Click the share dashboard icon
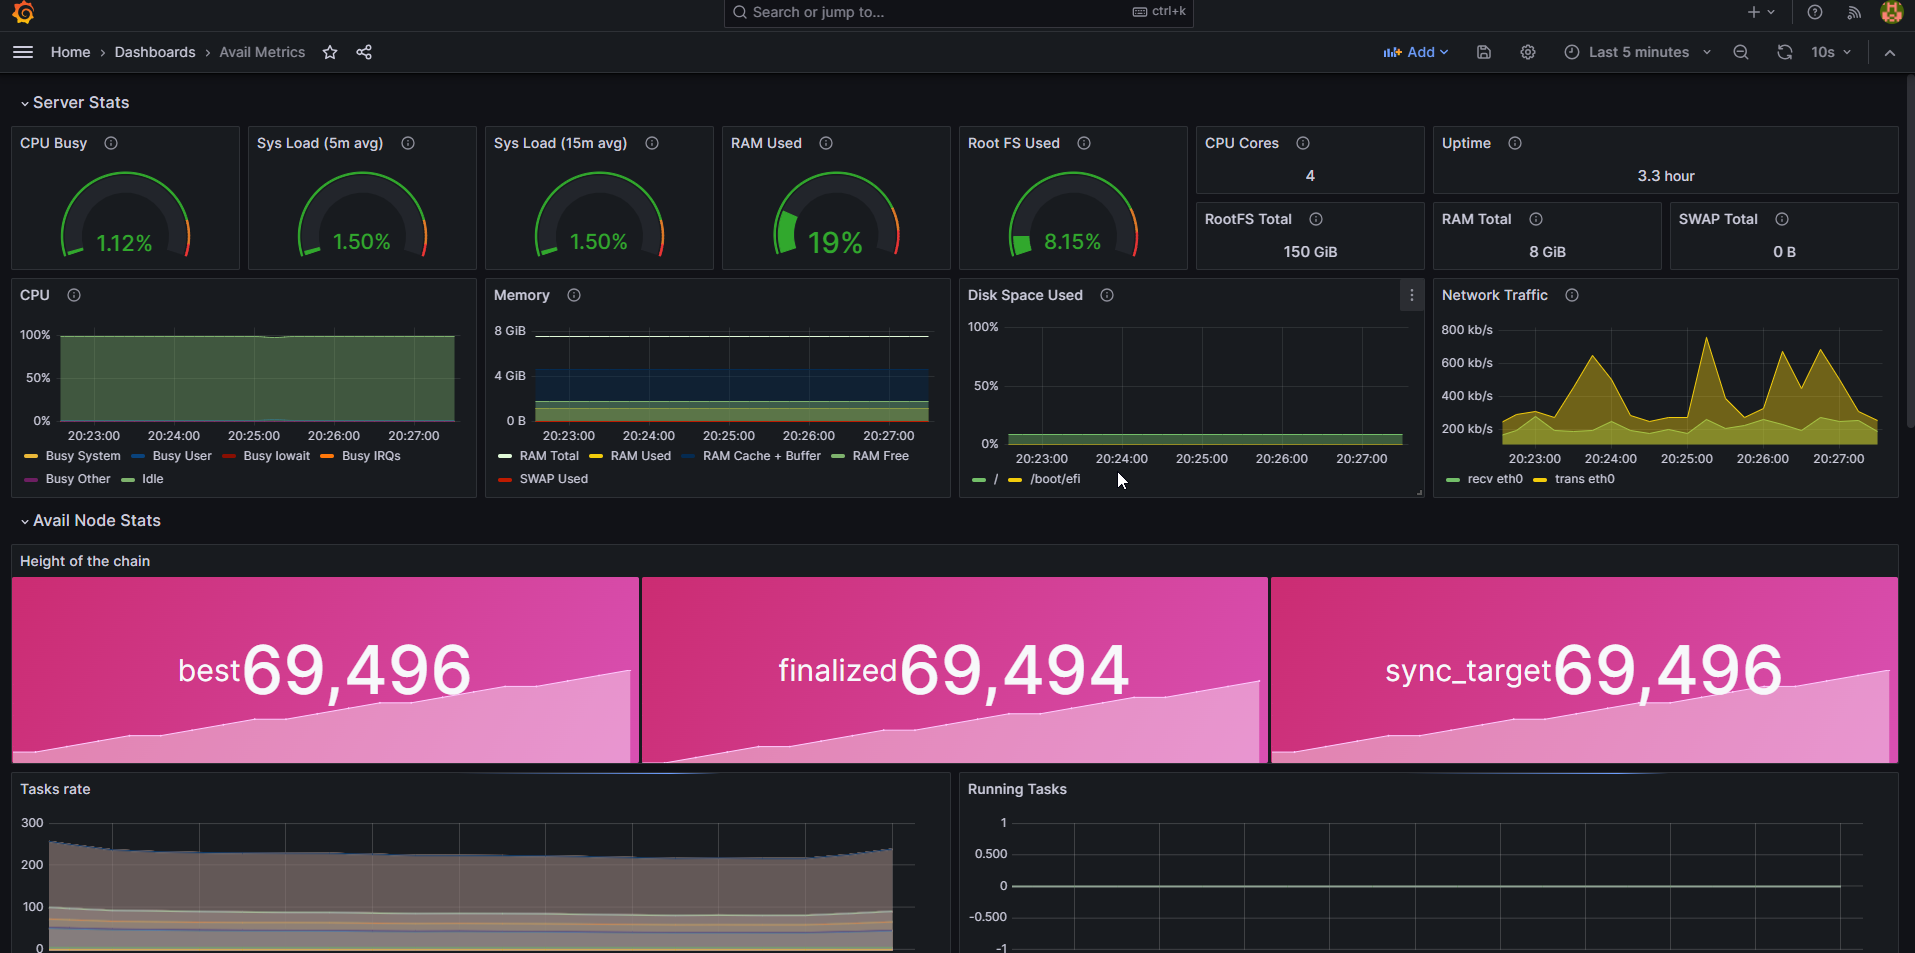Screen dimensions: 1915x953 click(x=364, y=52)
